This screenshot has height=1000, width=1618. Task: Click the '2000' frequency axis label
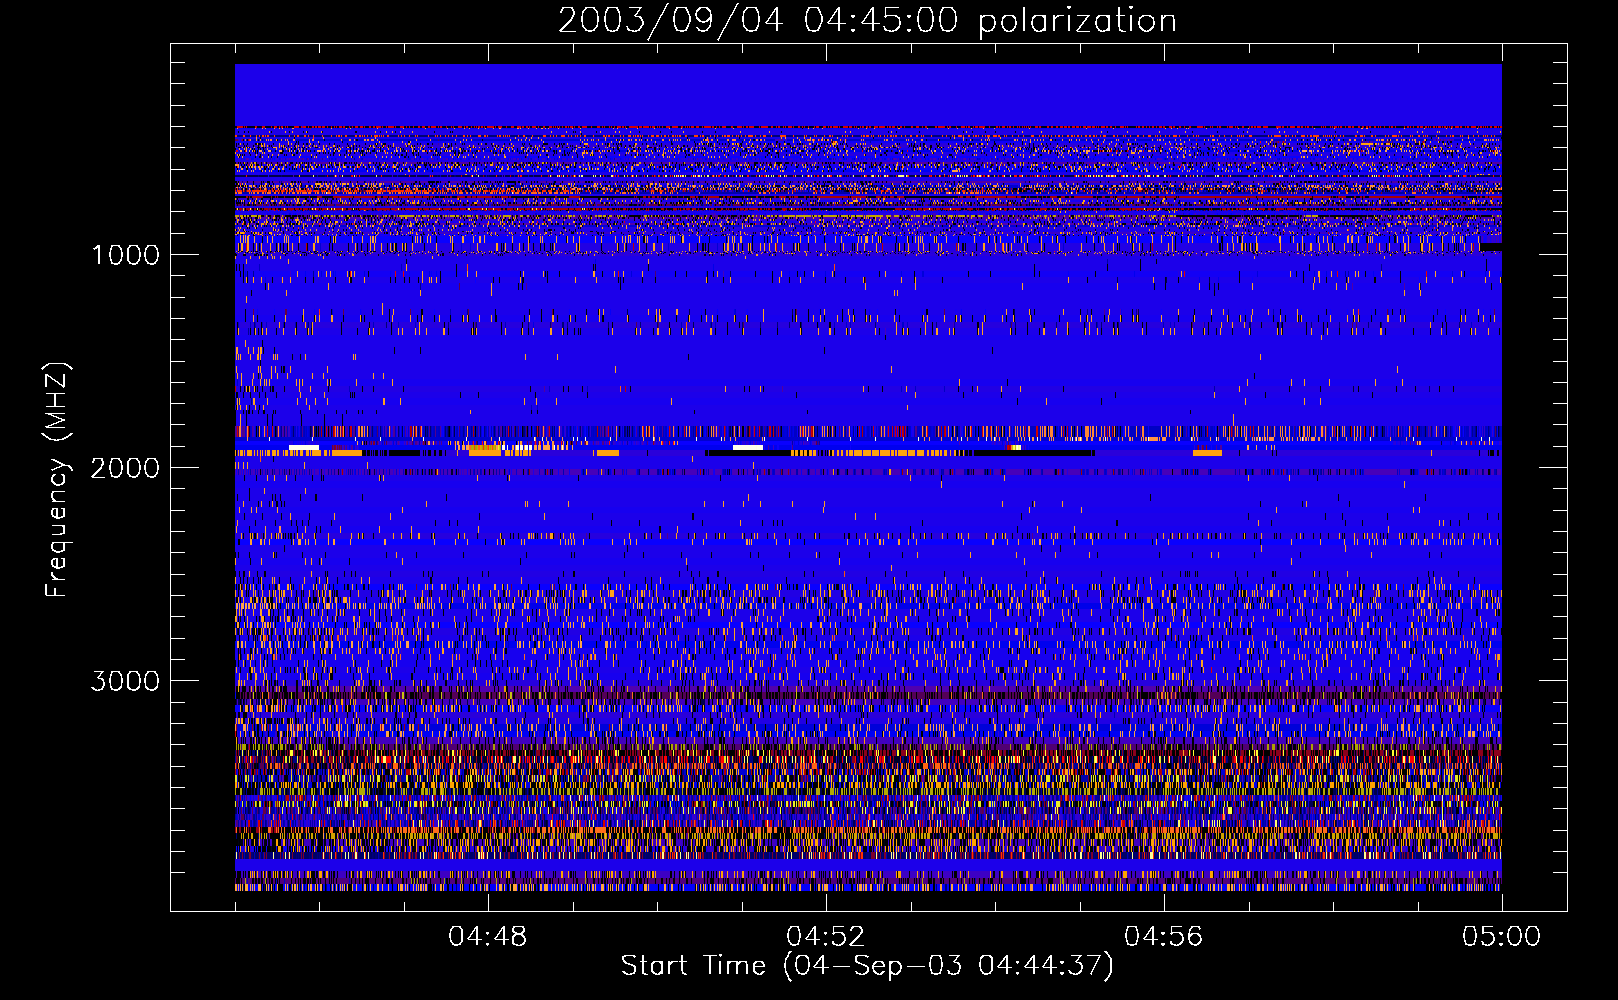point(126,468)
